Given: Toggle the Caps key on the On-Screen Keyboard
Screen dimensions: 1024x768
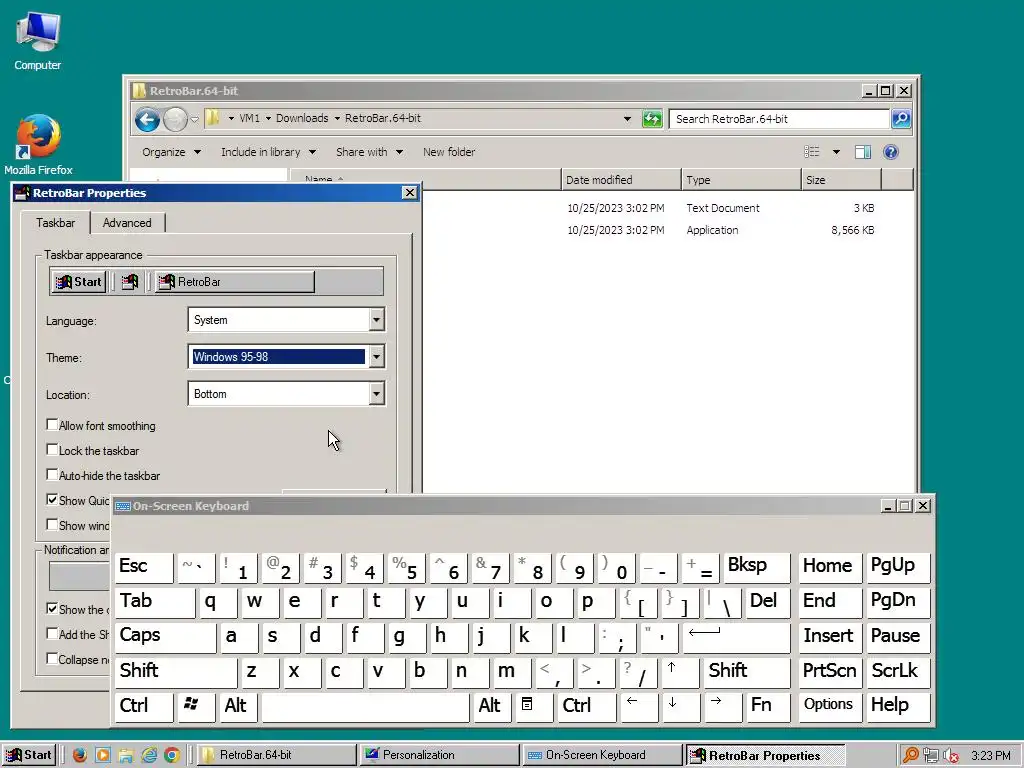Looking at the screenshot, I should 165,637.
